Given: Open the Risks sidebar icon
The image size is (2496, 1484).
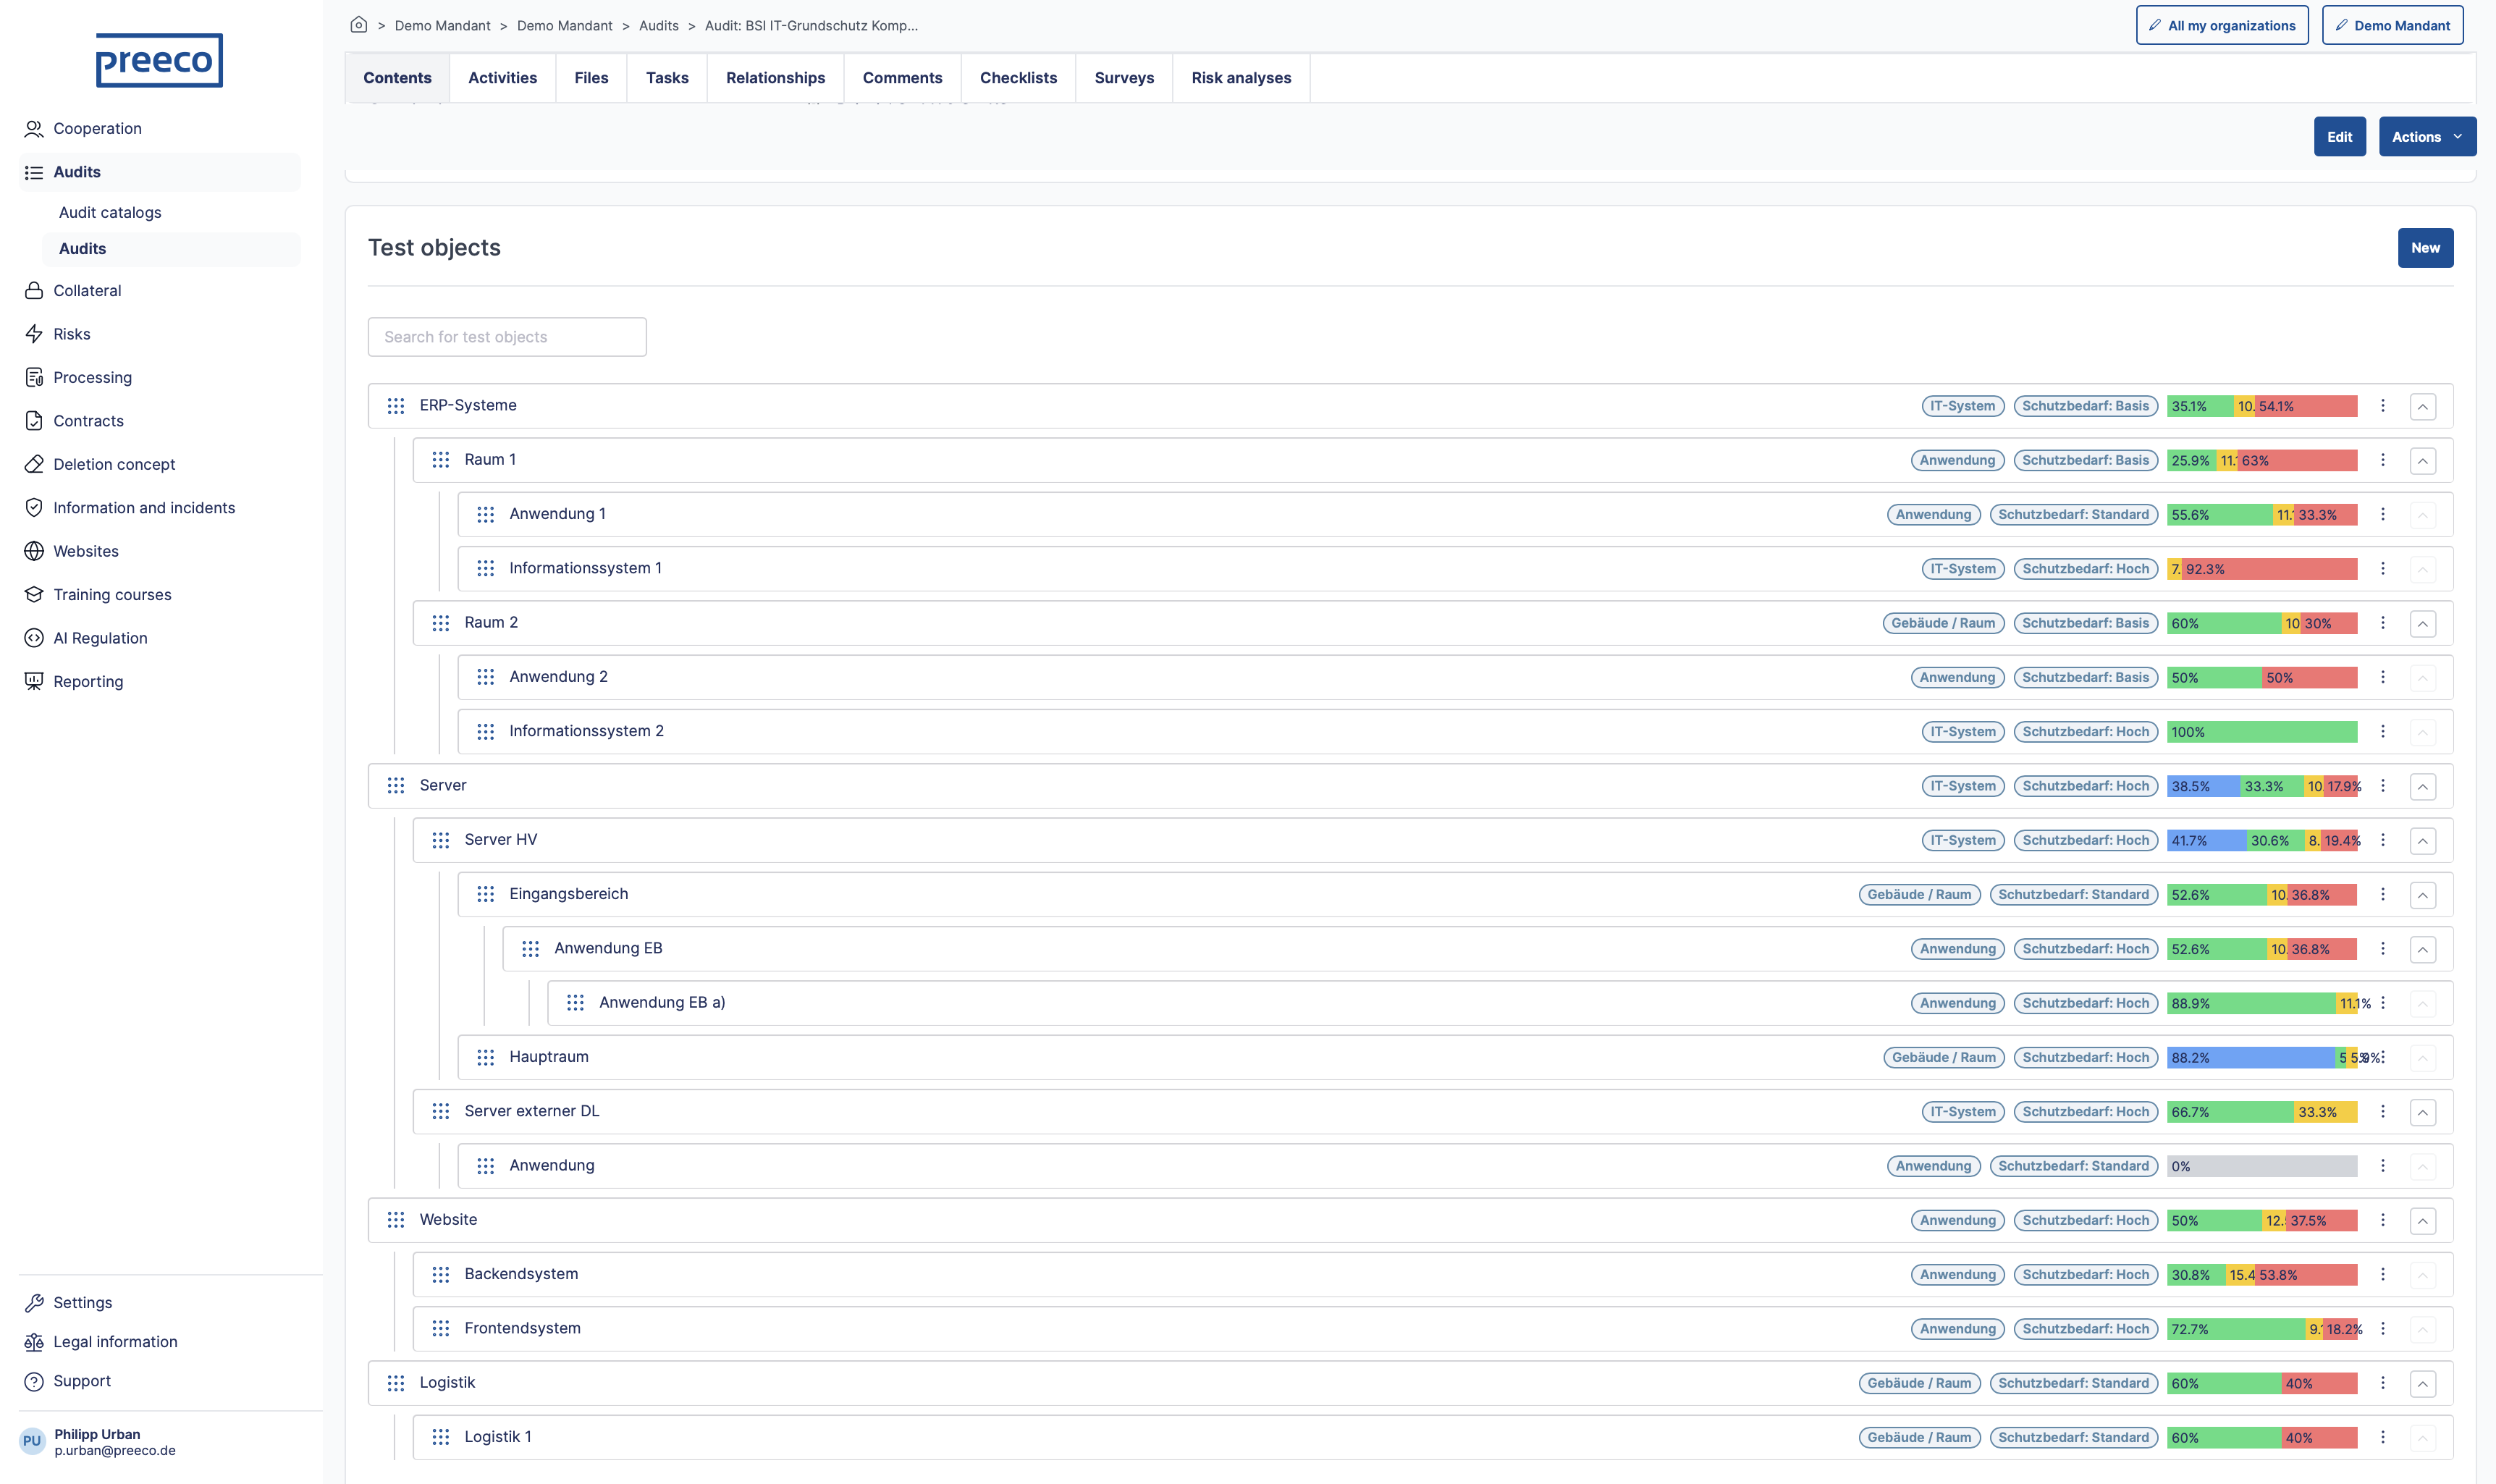Looking at the screenshot, I should point(34,334).
